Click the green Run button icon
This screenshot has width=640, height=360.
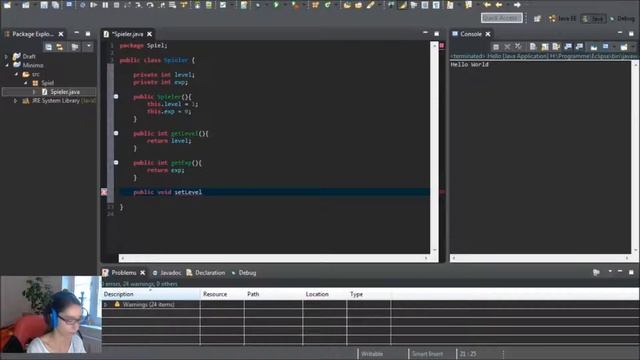(x=276, y=5)
